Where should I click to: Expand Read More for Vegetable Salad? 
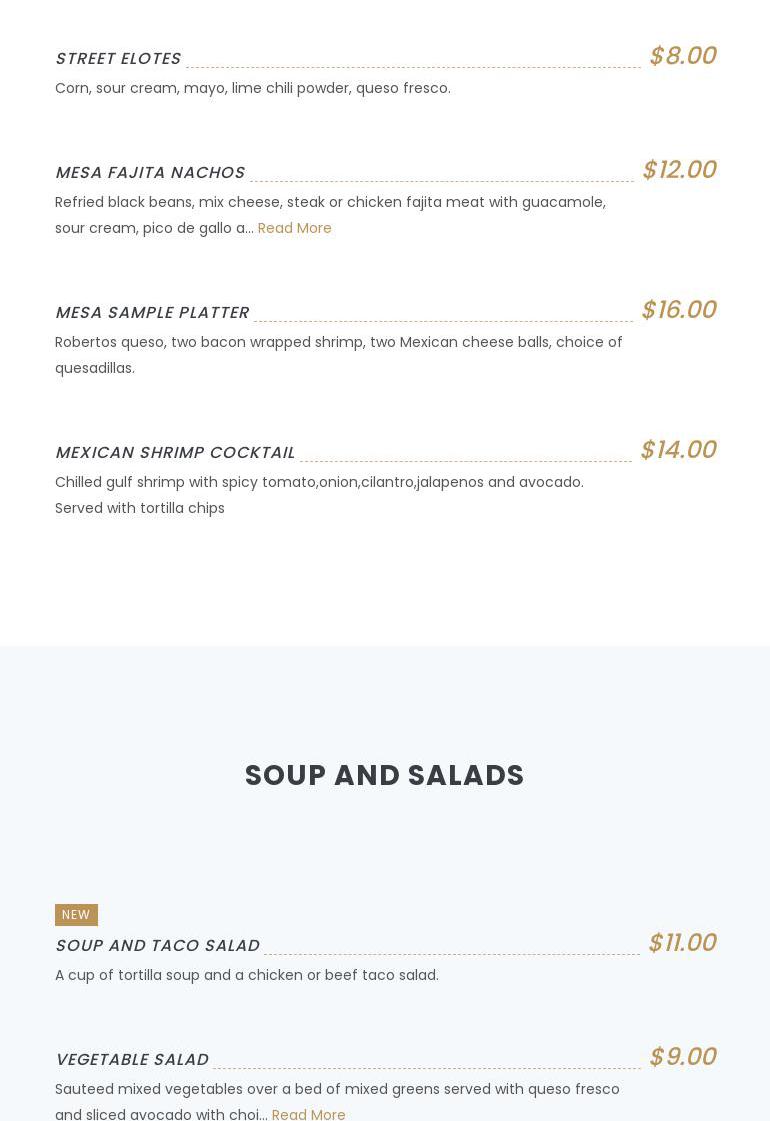pos(308,1114)
